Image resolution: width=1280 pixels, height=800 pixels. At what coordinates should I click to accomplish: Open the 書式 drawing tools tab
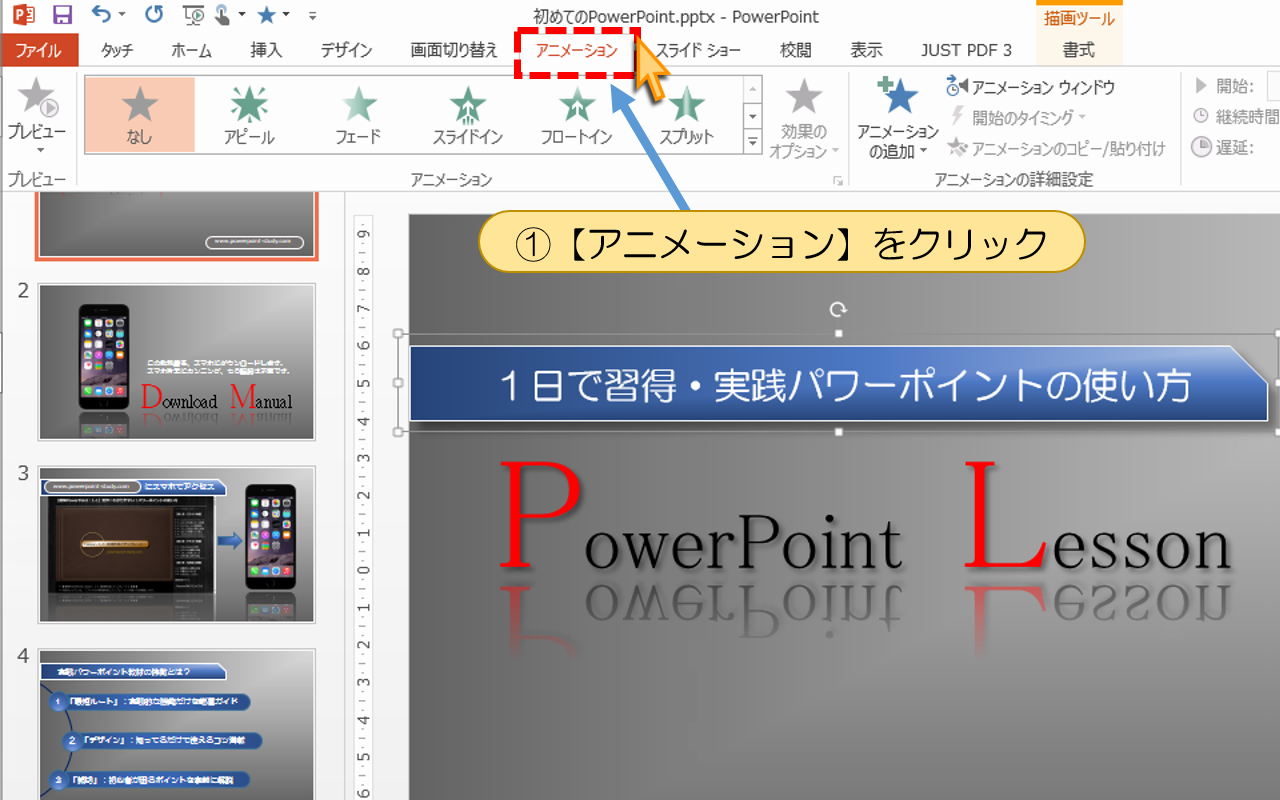(x=1079, y=50)
